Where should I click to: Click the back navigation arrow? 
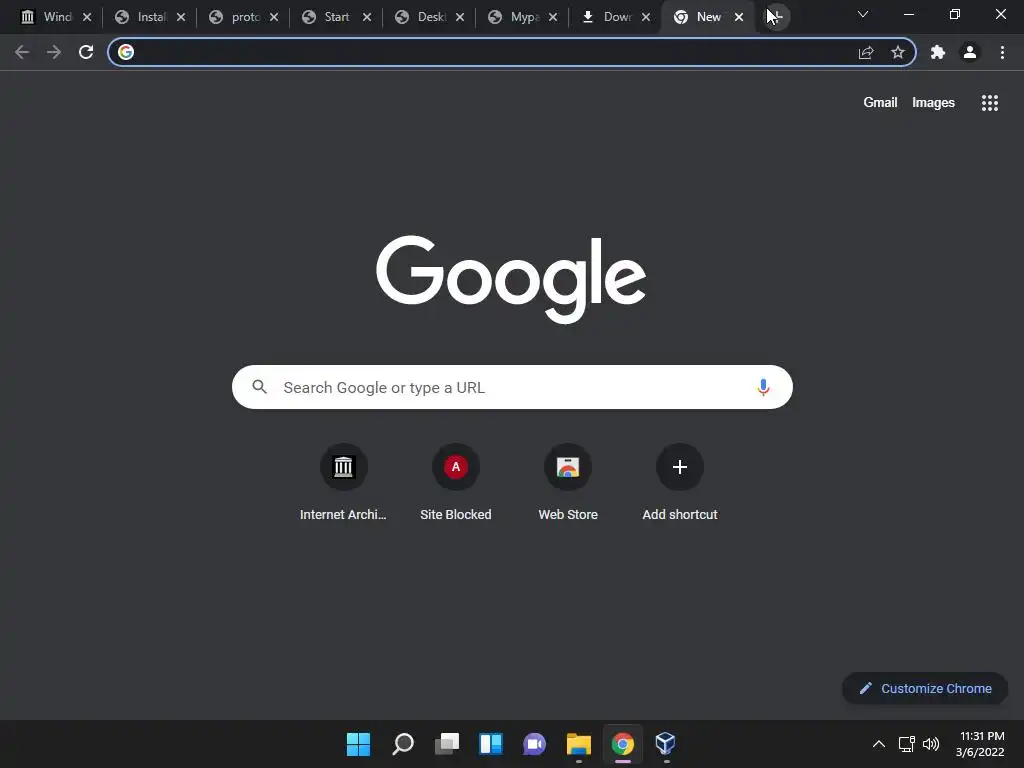coord(22,52)
